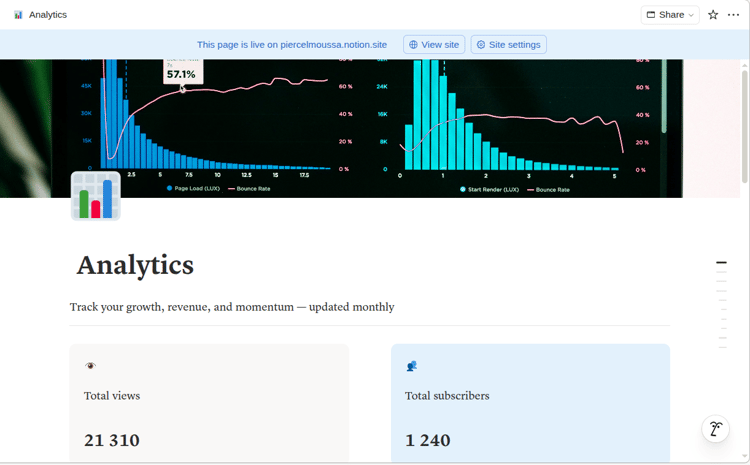This screenshot has width=750, height=465.
Task: Click the subscribers icon in the blue card
Action: coord(411,366)
